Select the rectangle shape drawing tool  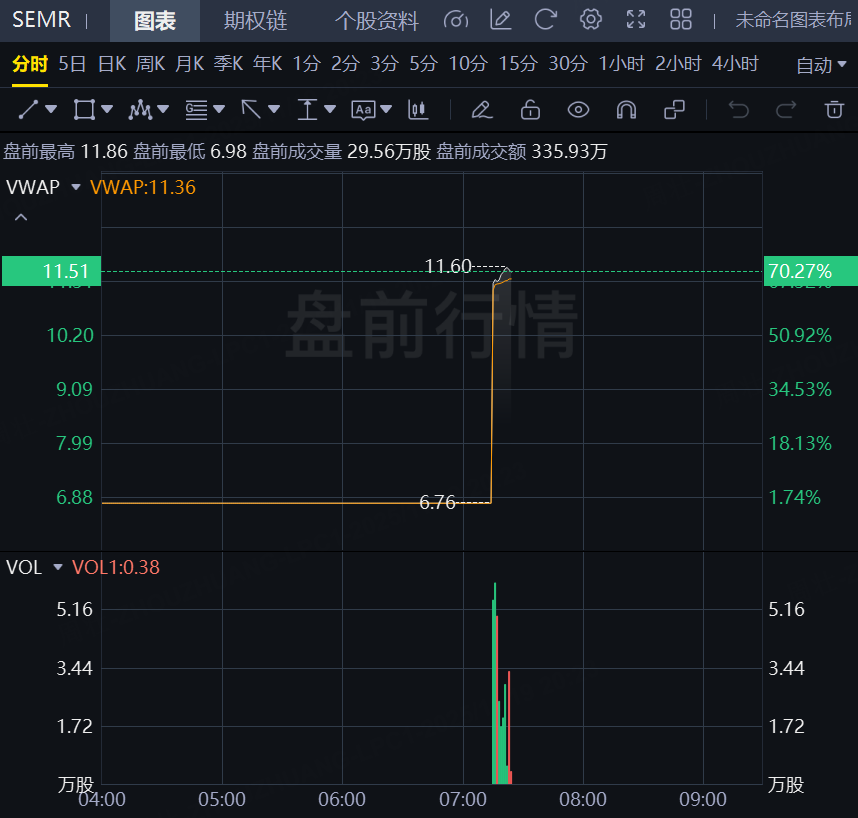tap(84, 109)
